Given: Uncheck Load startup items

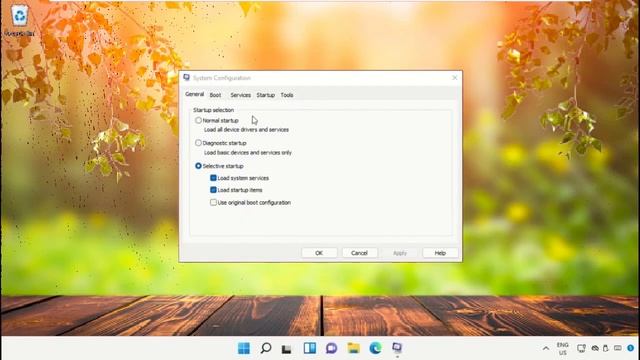Looking at the screenshot, I should click(x=213, y=190).
